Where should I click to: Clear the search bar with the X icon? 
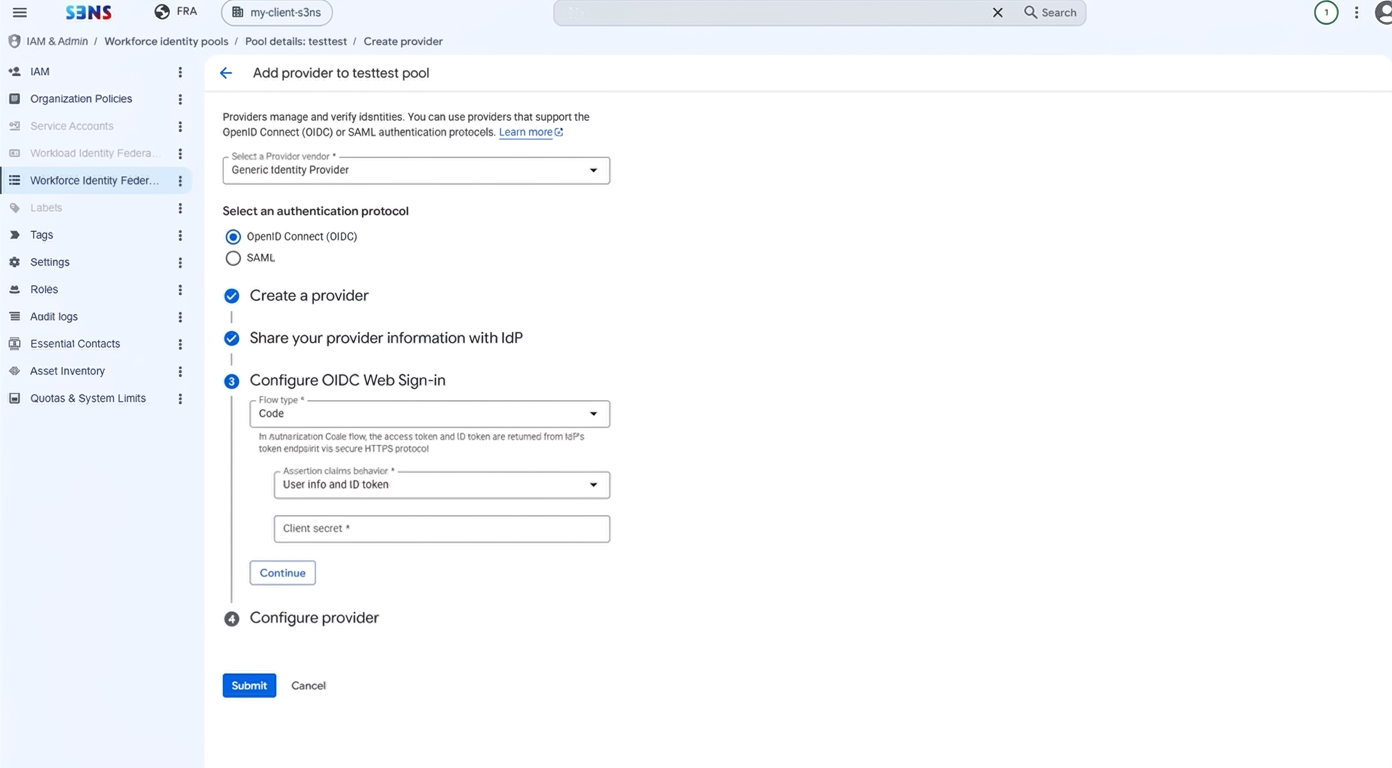coord(997,13)
